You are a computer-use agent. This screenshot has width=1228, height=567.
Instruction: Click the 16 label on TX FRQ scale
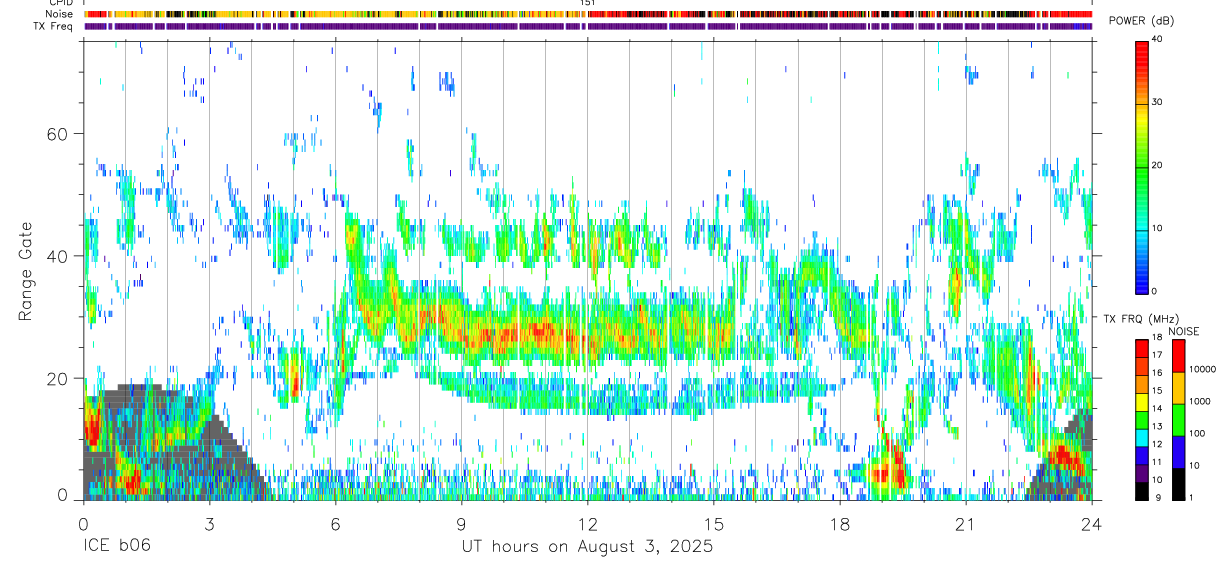pyautogui.click(x=1158, y=372)
